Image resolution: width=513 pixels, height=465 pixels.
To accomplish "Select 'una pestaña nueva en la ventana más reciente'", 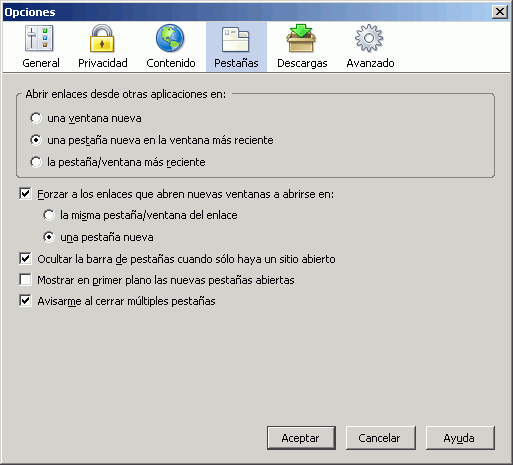I will coord(36,140).
